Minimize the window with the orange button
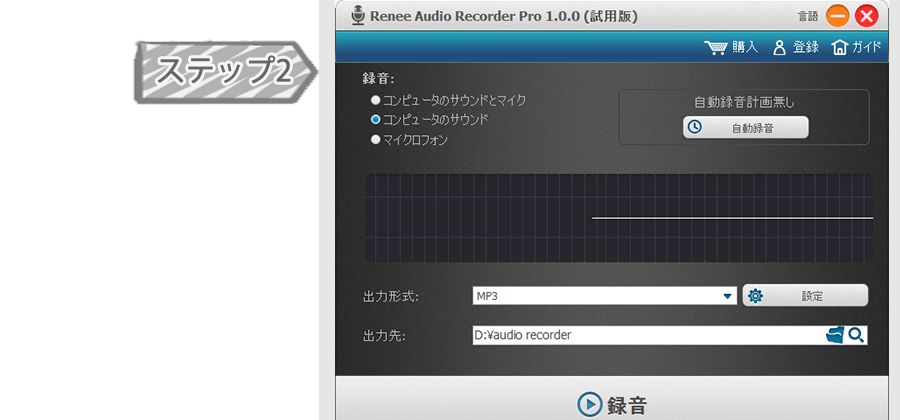Image resolution: width=900 pixels, height=420 pixels. coord(837,16)
